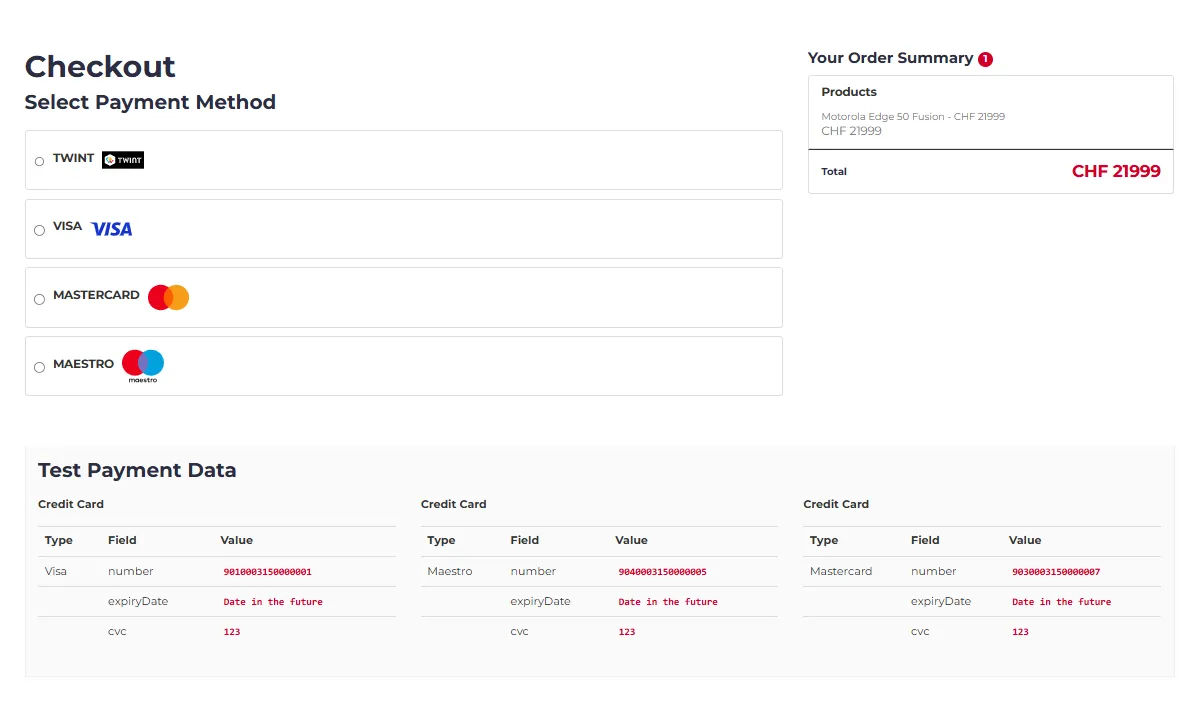1196x708 pixels.
Task: Click the Mastercard cvc value 123
Action: tap(1020, 632)
